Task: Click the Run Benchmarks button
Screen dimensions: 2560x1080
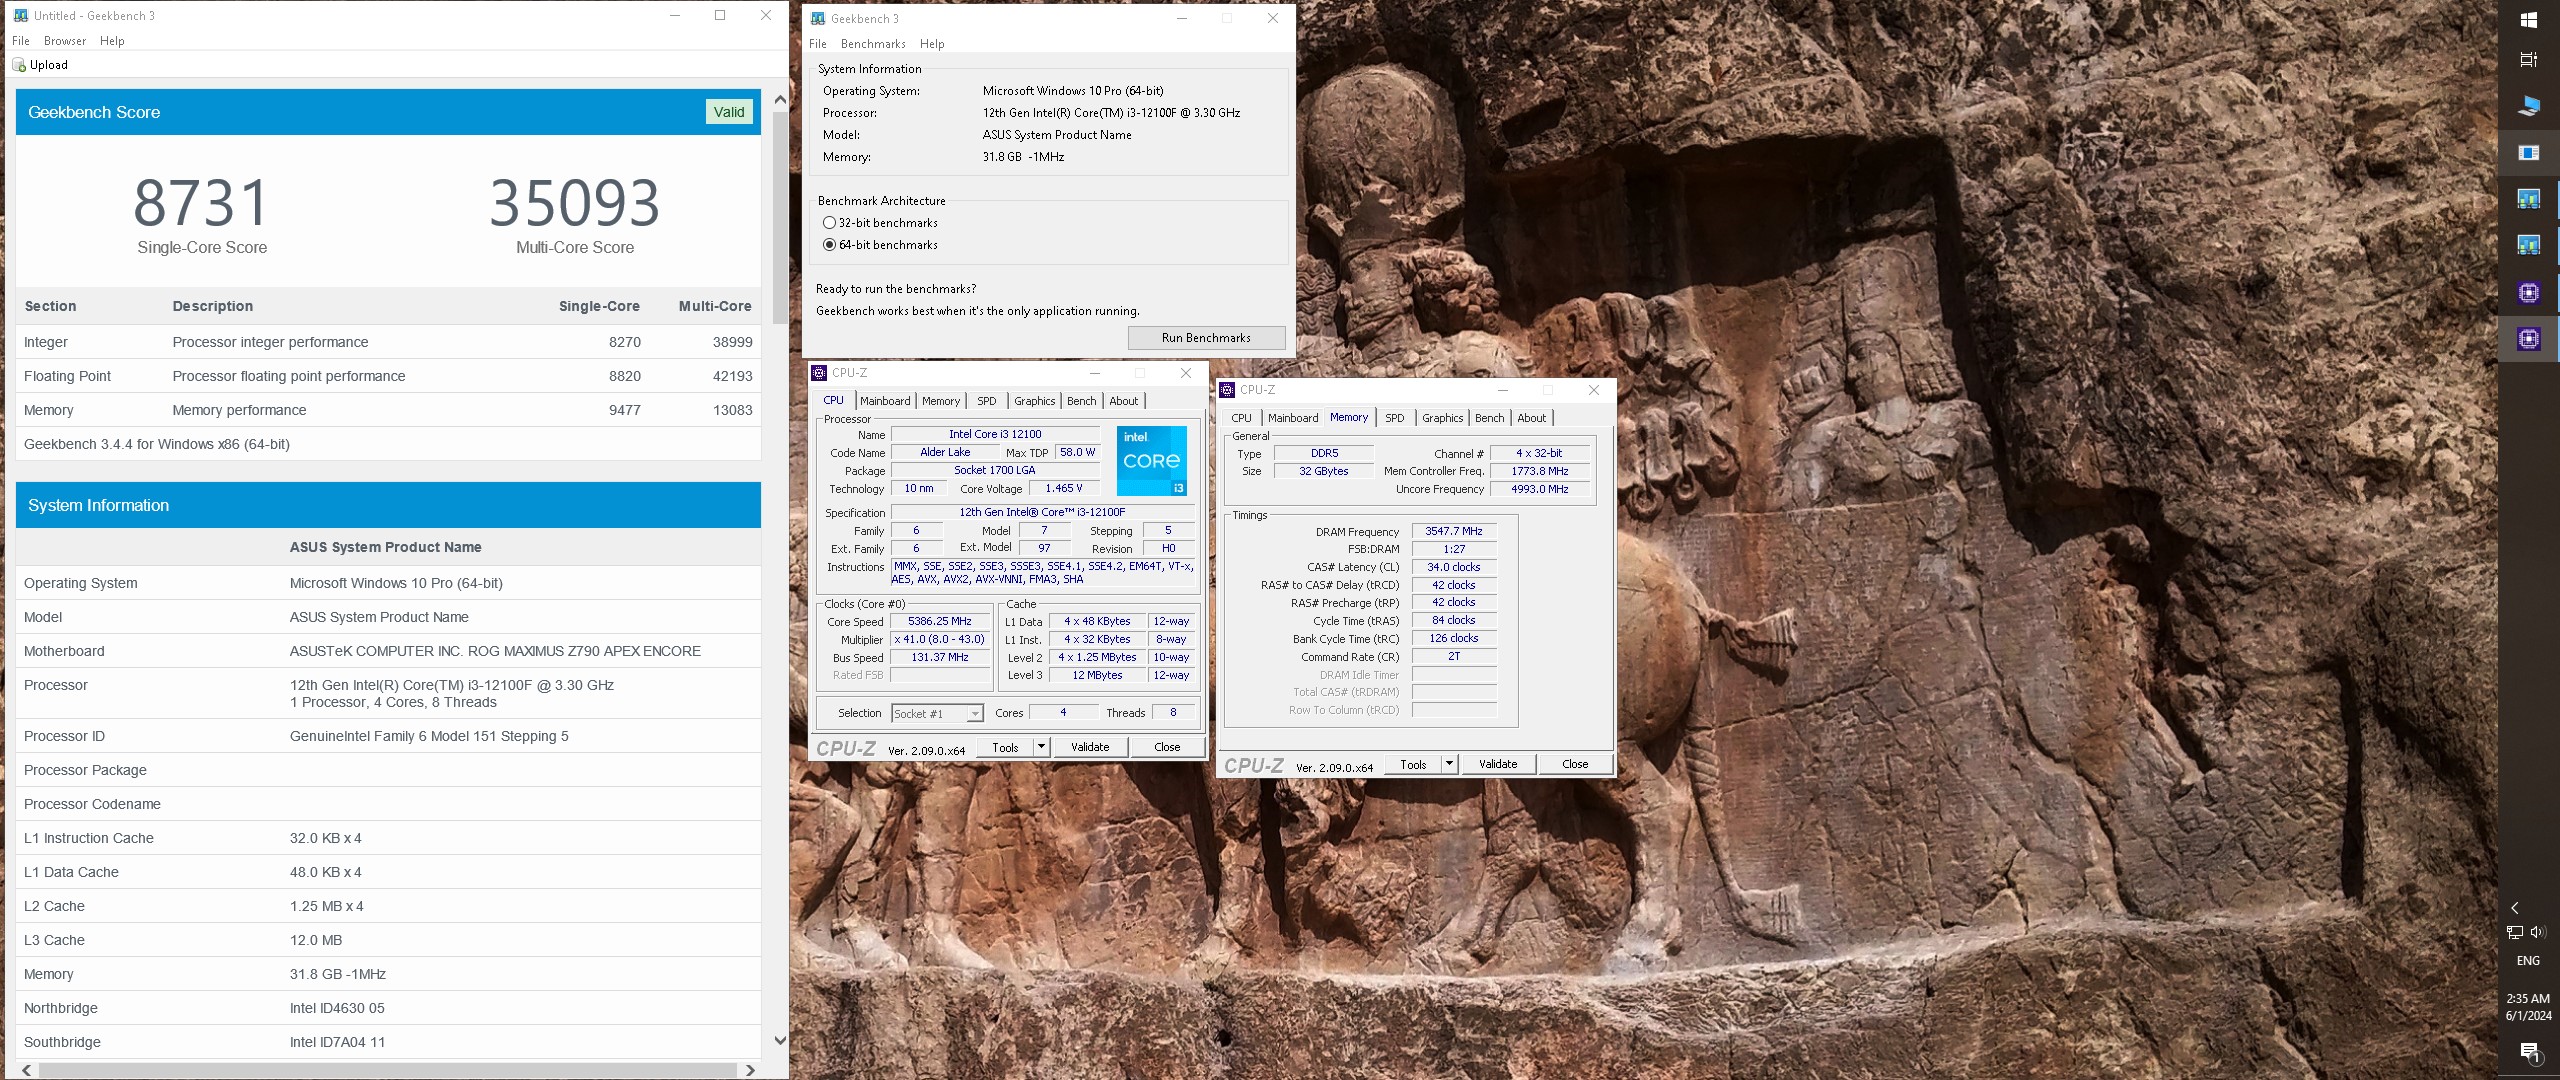Action: click(x=1206, y=338)
